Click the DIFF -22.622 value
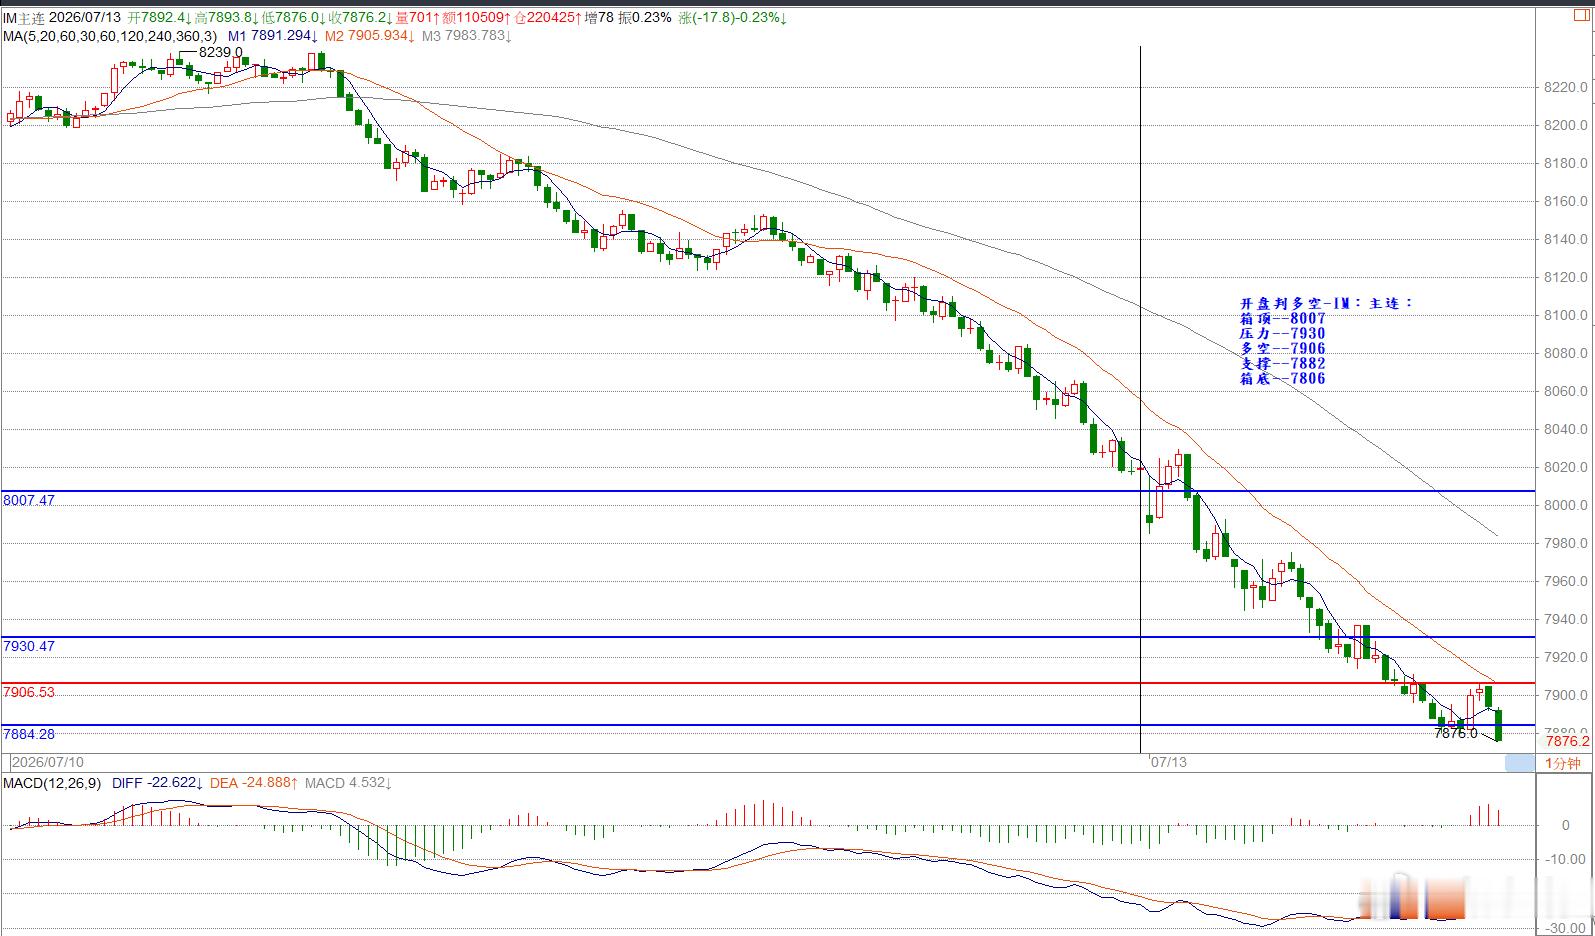The width and height of the screenshot is (1595, 936). (x=158, y=783)
